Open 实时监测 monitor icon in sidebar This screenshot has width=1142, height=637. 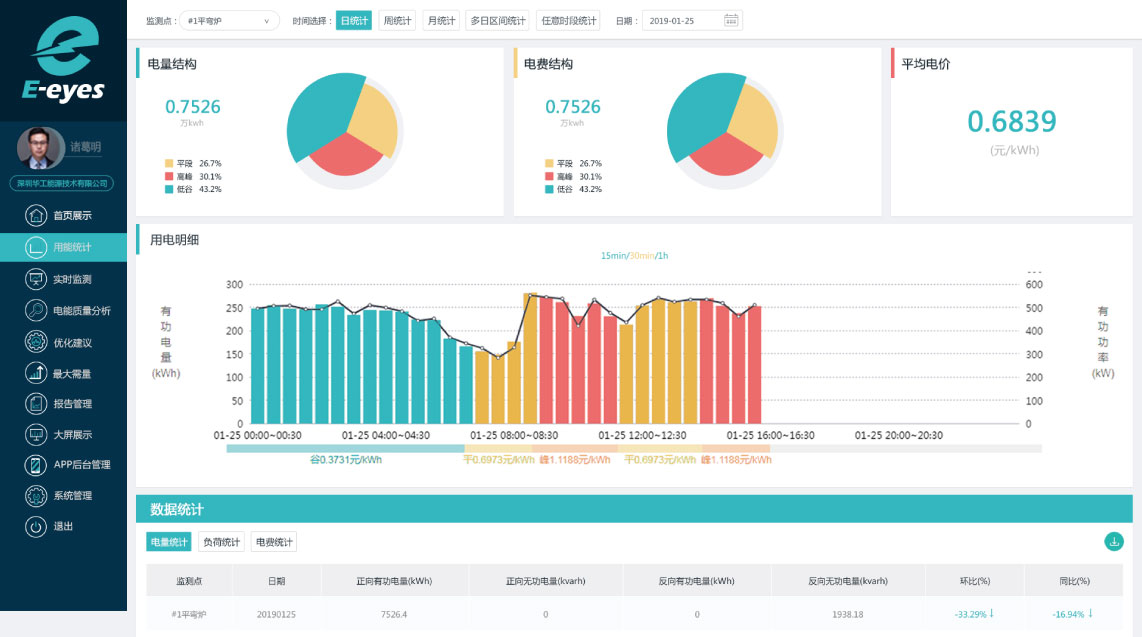(x=36, y=279)
